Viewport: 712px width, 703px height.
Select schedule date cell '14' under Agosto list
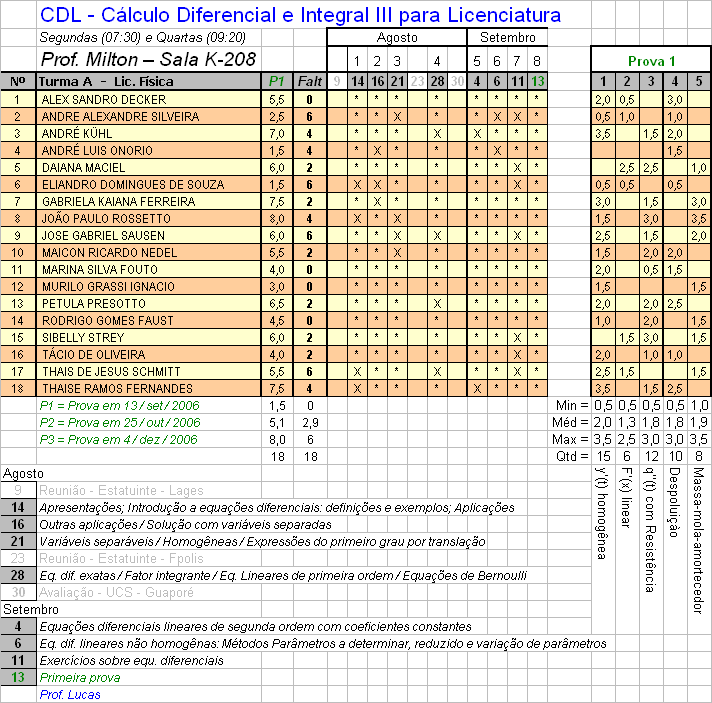click(18, 508)
